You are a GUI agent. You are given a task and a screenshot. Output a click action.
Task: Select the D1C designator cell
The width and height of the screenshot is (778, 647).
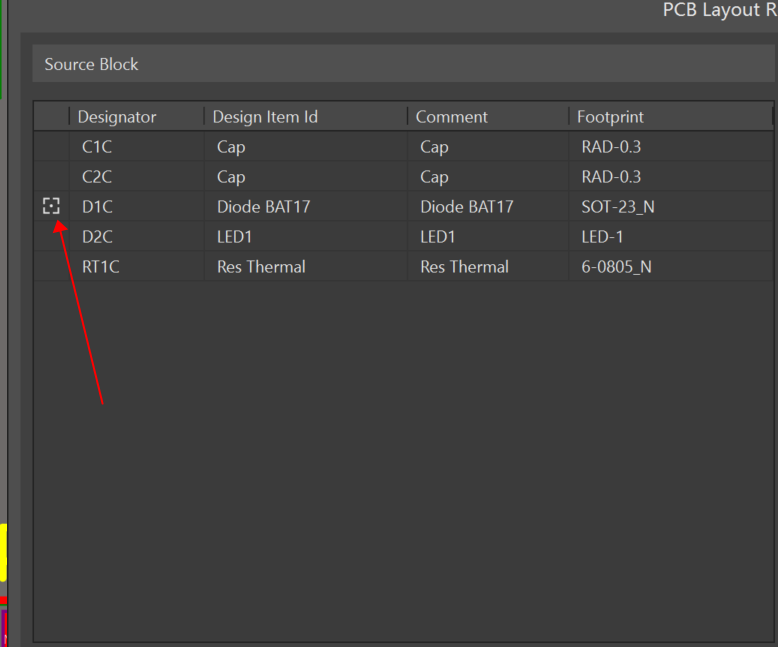click(x=98, y=207)
